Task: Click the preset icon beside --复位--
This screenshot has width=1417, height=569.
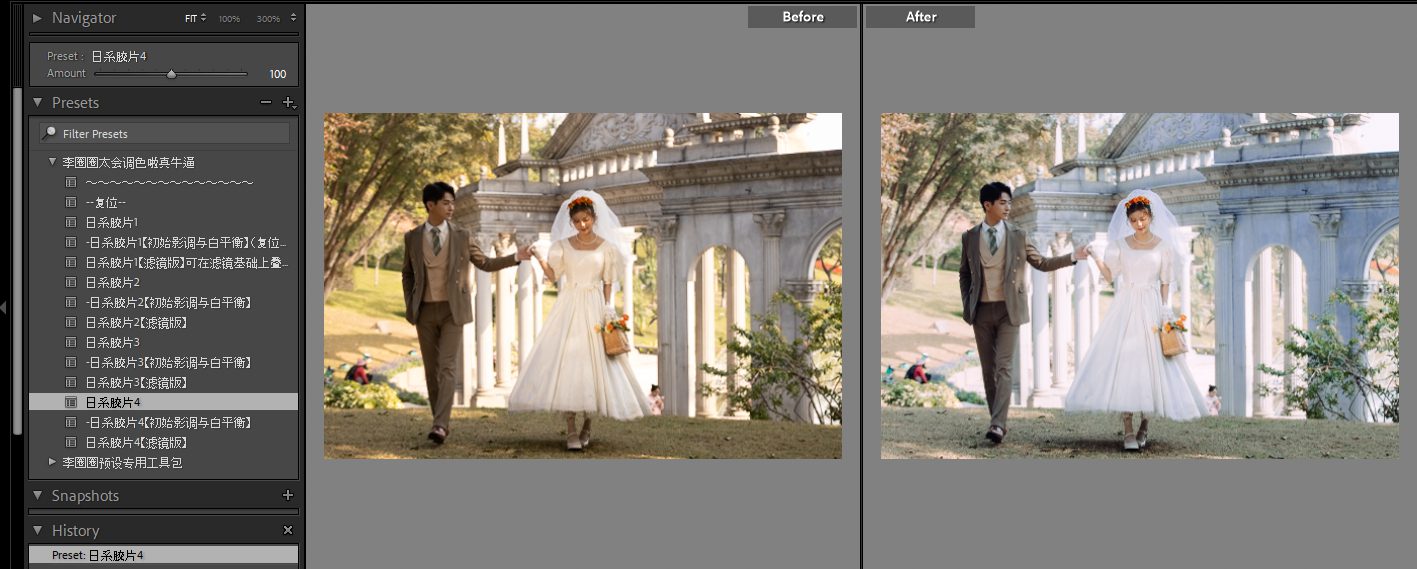Action: 71,202
